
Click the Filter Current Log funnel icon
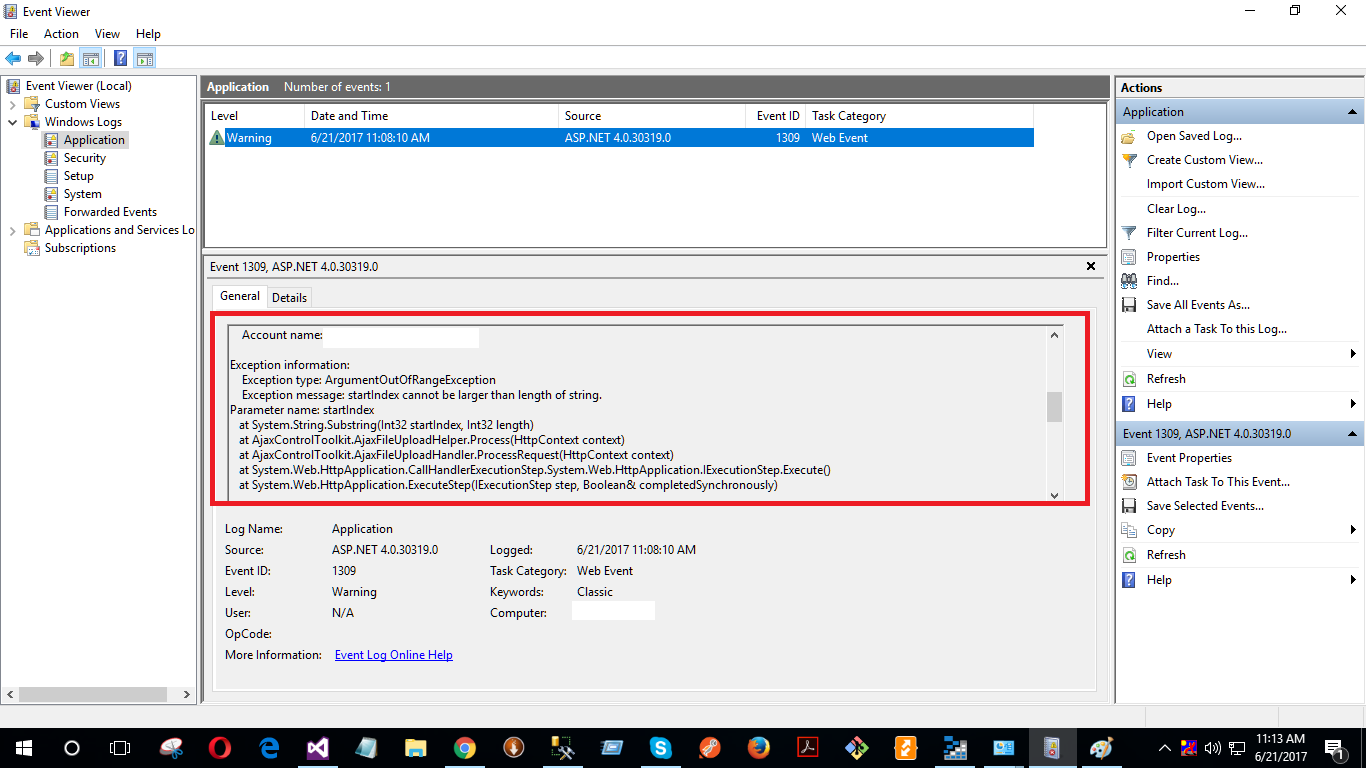1129,233
